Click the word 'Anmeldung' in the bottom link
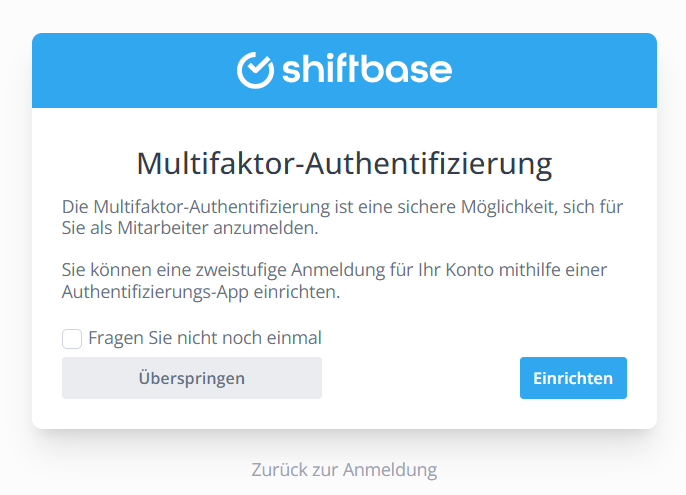Viewport: 686px width, 495px height. click(390, 470)
